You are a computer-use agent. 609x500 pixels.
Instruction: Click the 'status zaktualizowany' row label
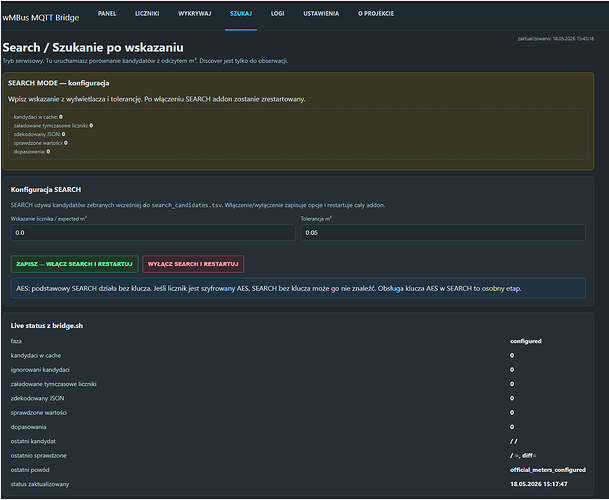[40, 484]
